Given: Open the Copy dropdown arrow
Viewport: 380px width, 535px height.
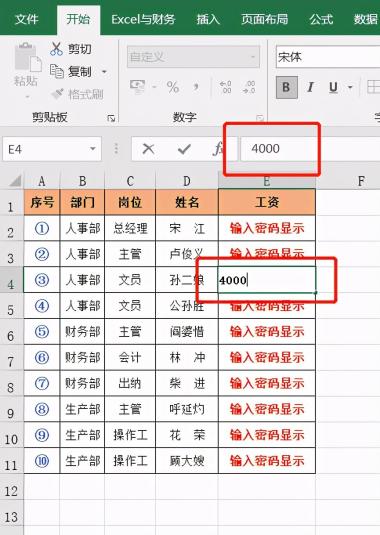Looking at the screenshot, I should pos(104,72).
